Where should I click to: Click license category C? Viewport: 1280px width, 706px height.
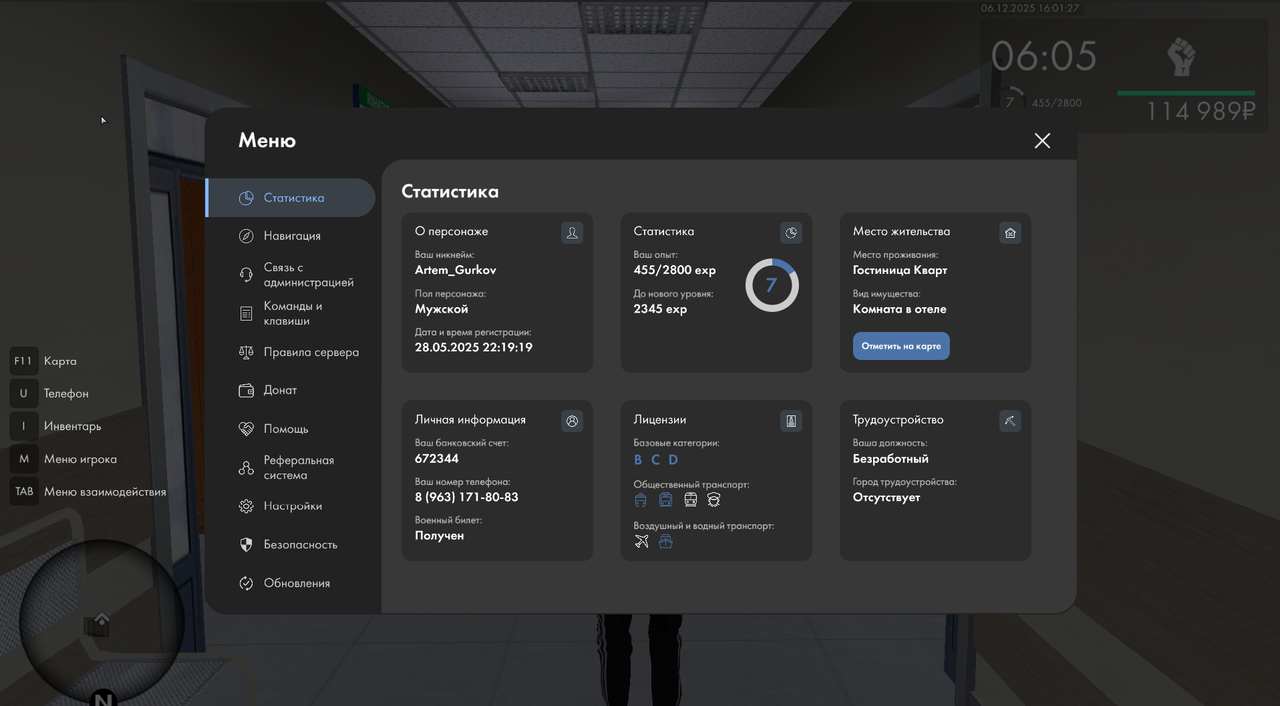click(656, 460)
